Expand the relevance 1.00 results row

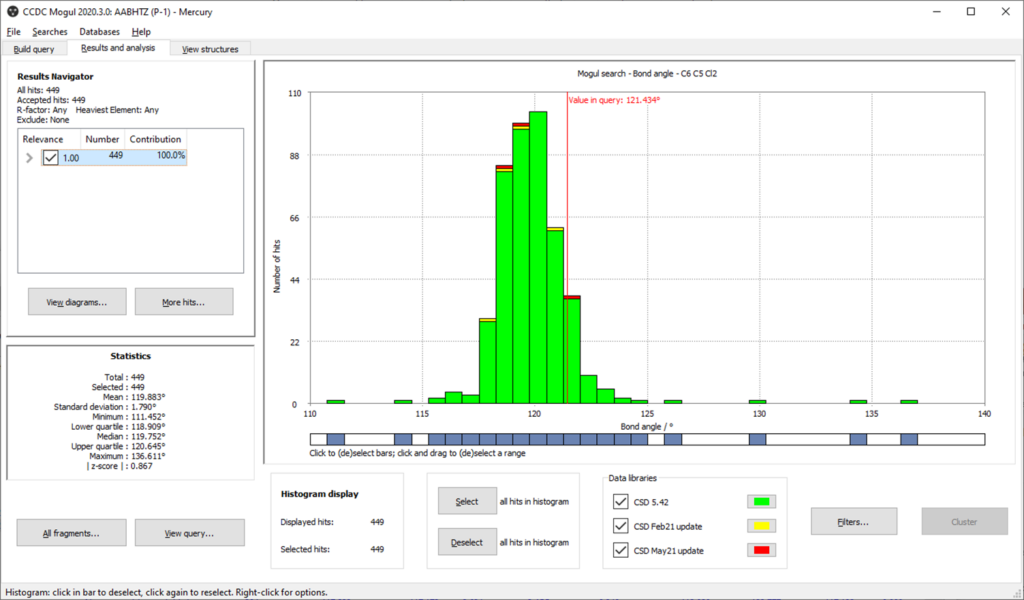[x=28, y=157]
